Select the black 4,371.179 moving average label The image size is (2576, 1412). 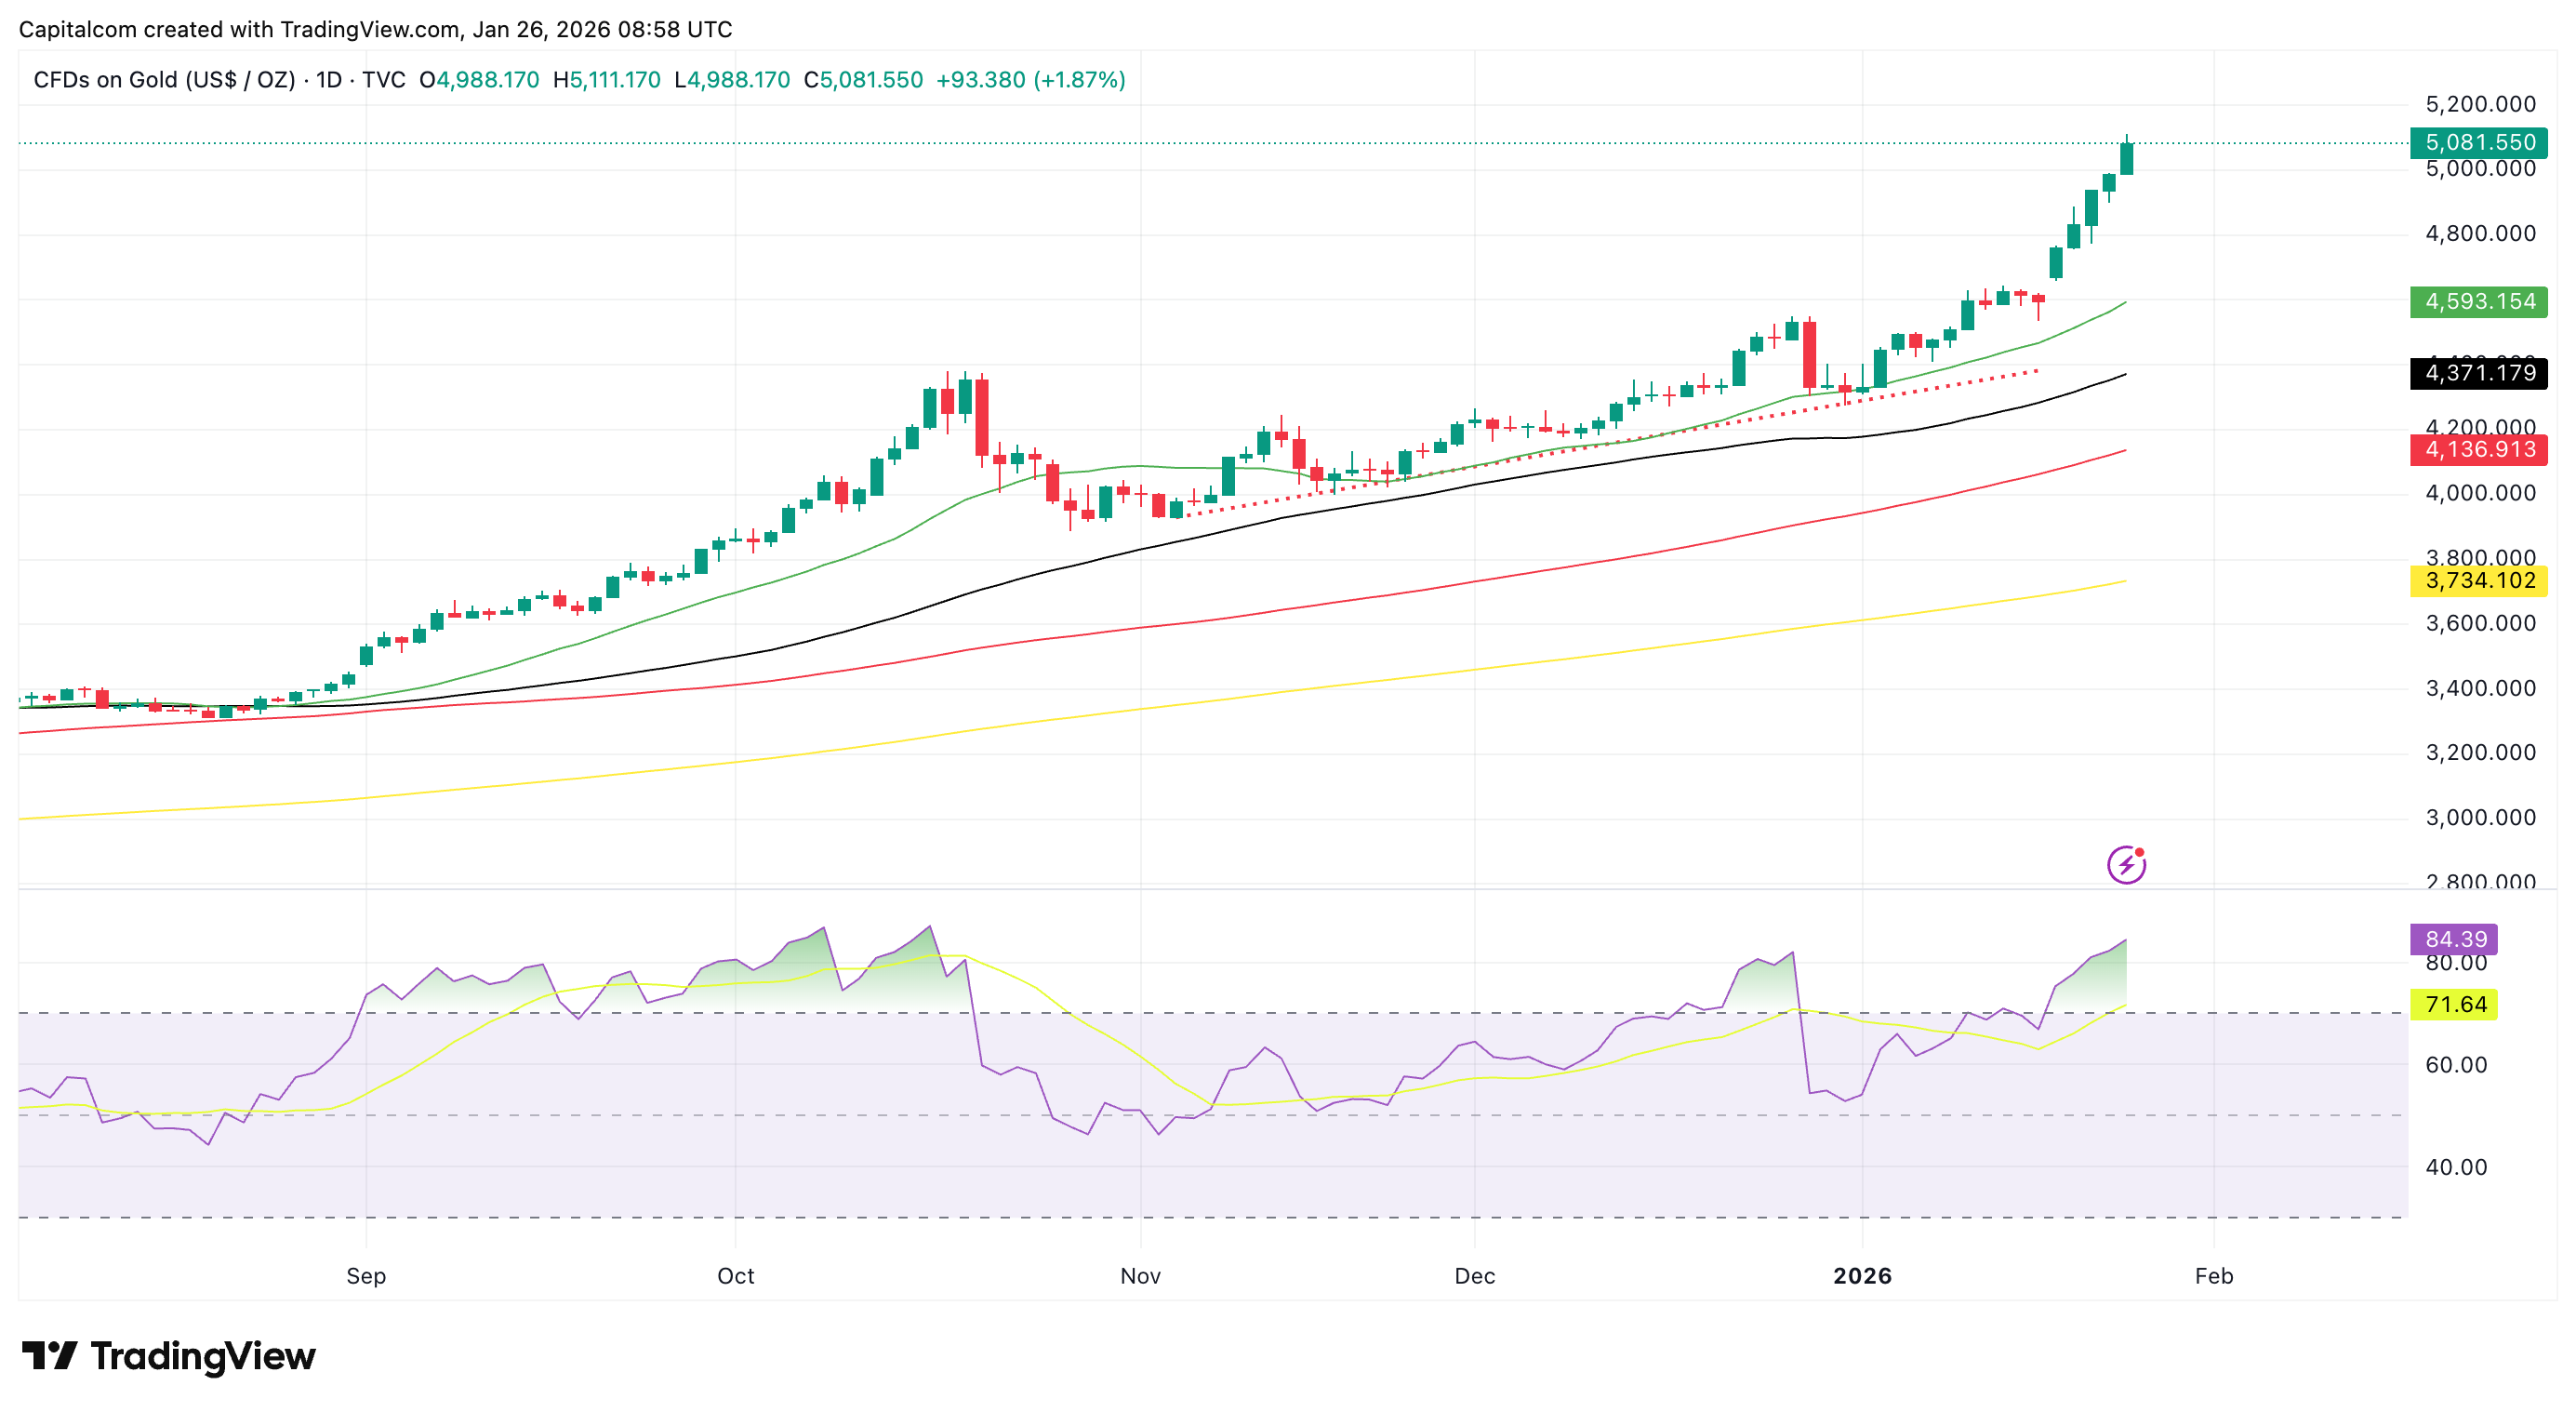tap(2478, 374)
